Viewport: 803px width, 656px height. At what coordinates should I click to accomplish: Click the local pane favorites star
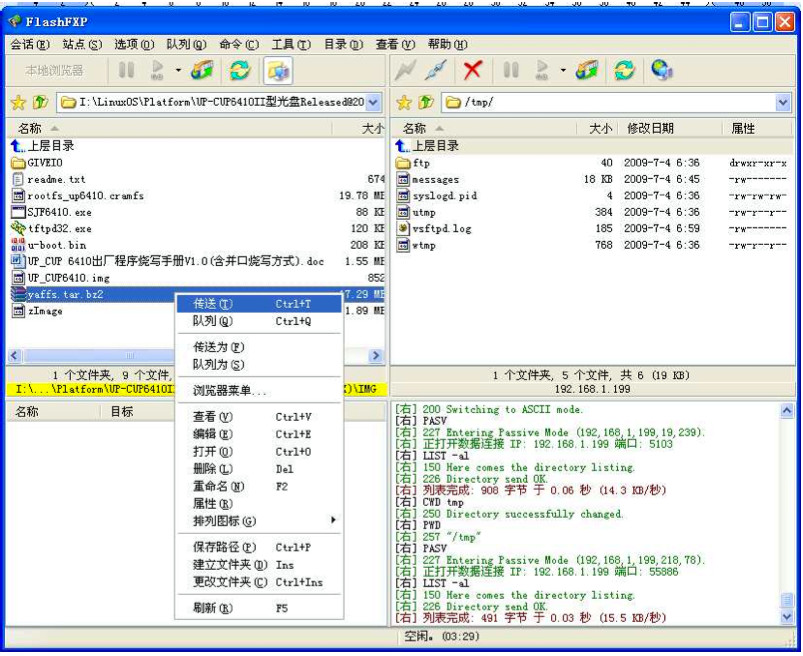[18, 102]
